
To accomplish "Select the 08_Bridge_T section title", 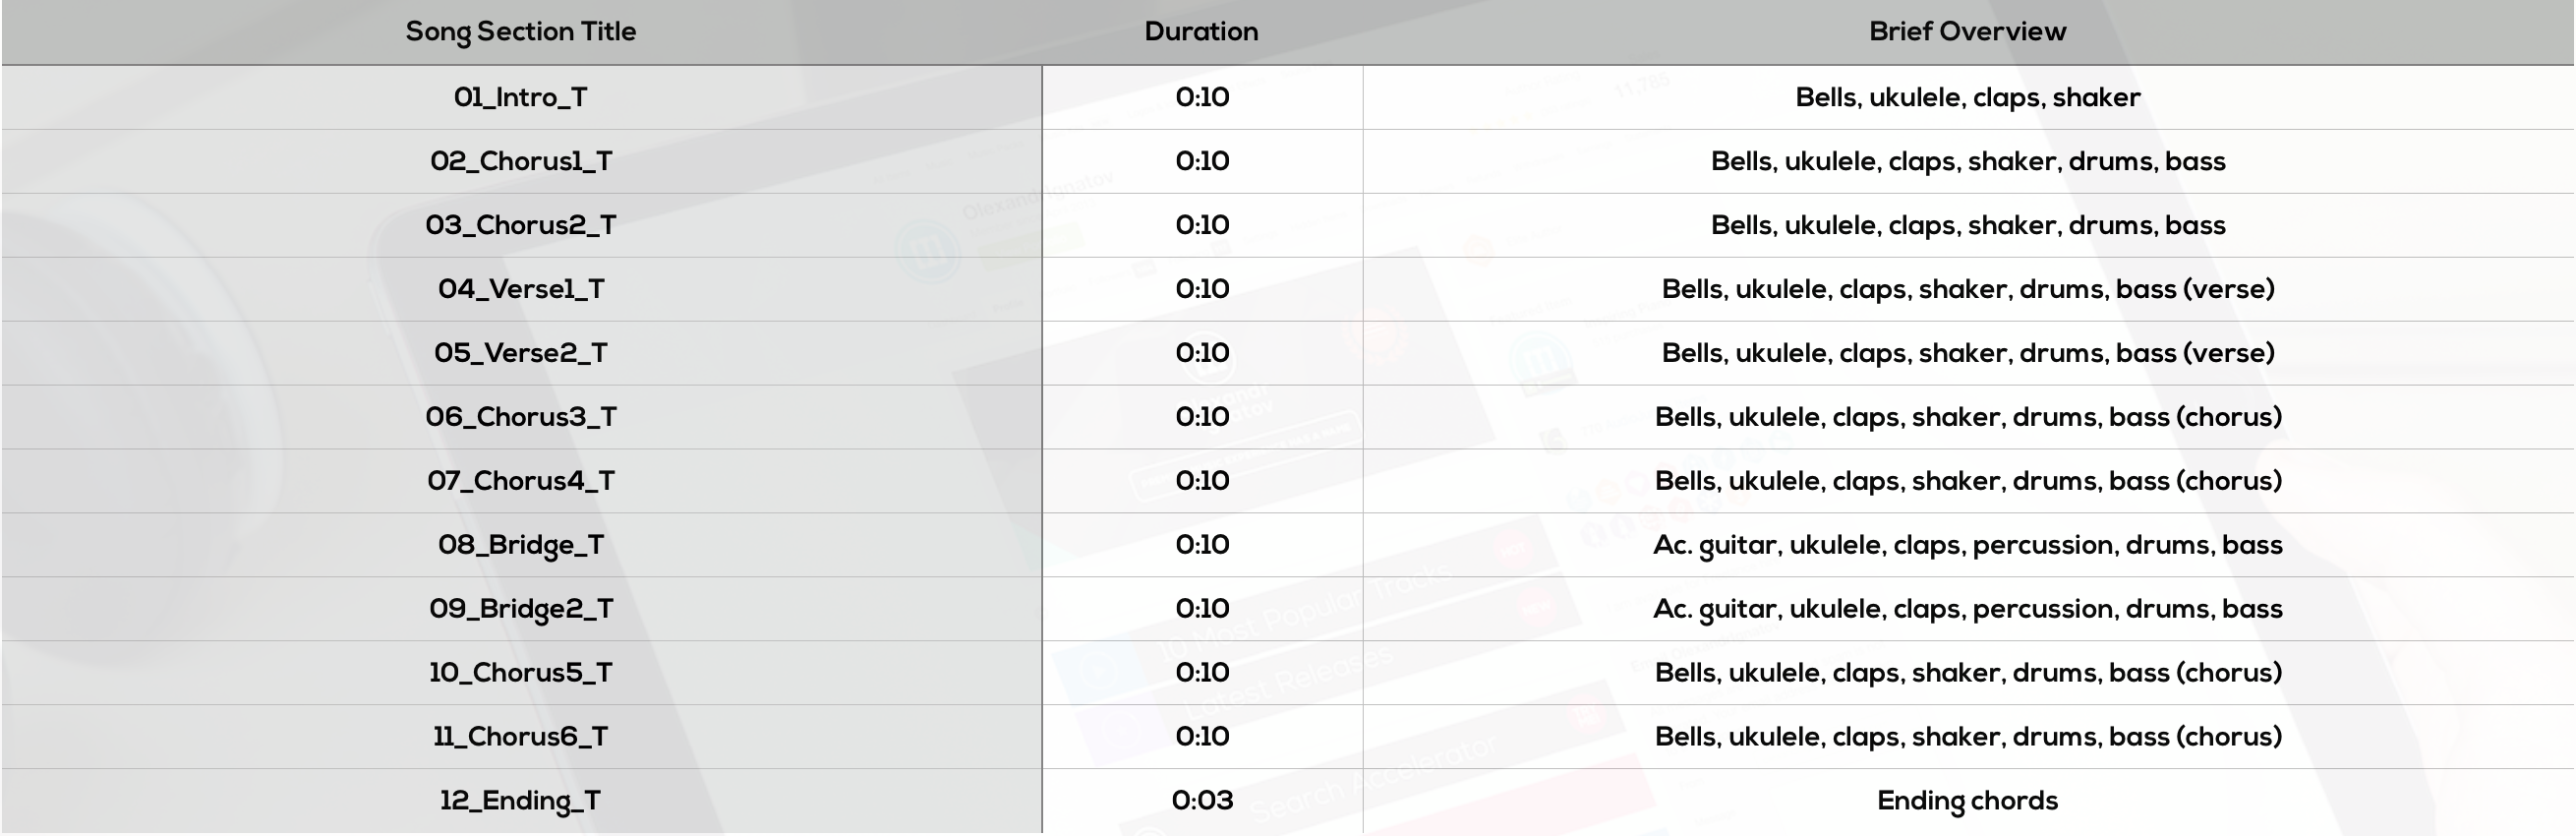I will pos(521,546).
